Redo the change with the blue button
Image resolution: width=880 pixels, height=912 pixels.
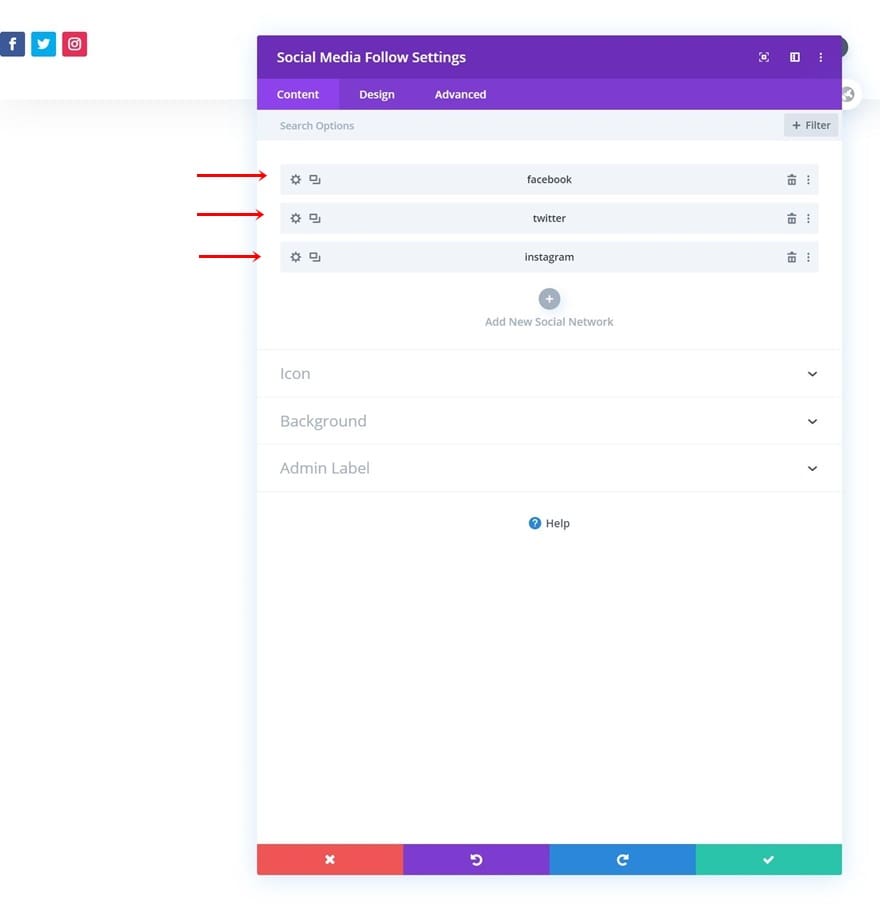tap(622, 859)
